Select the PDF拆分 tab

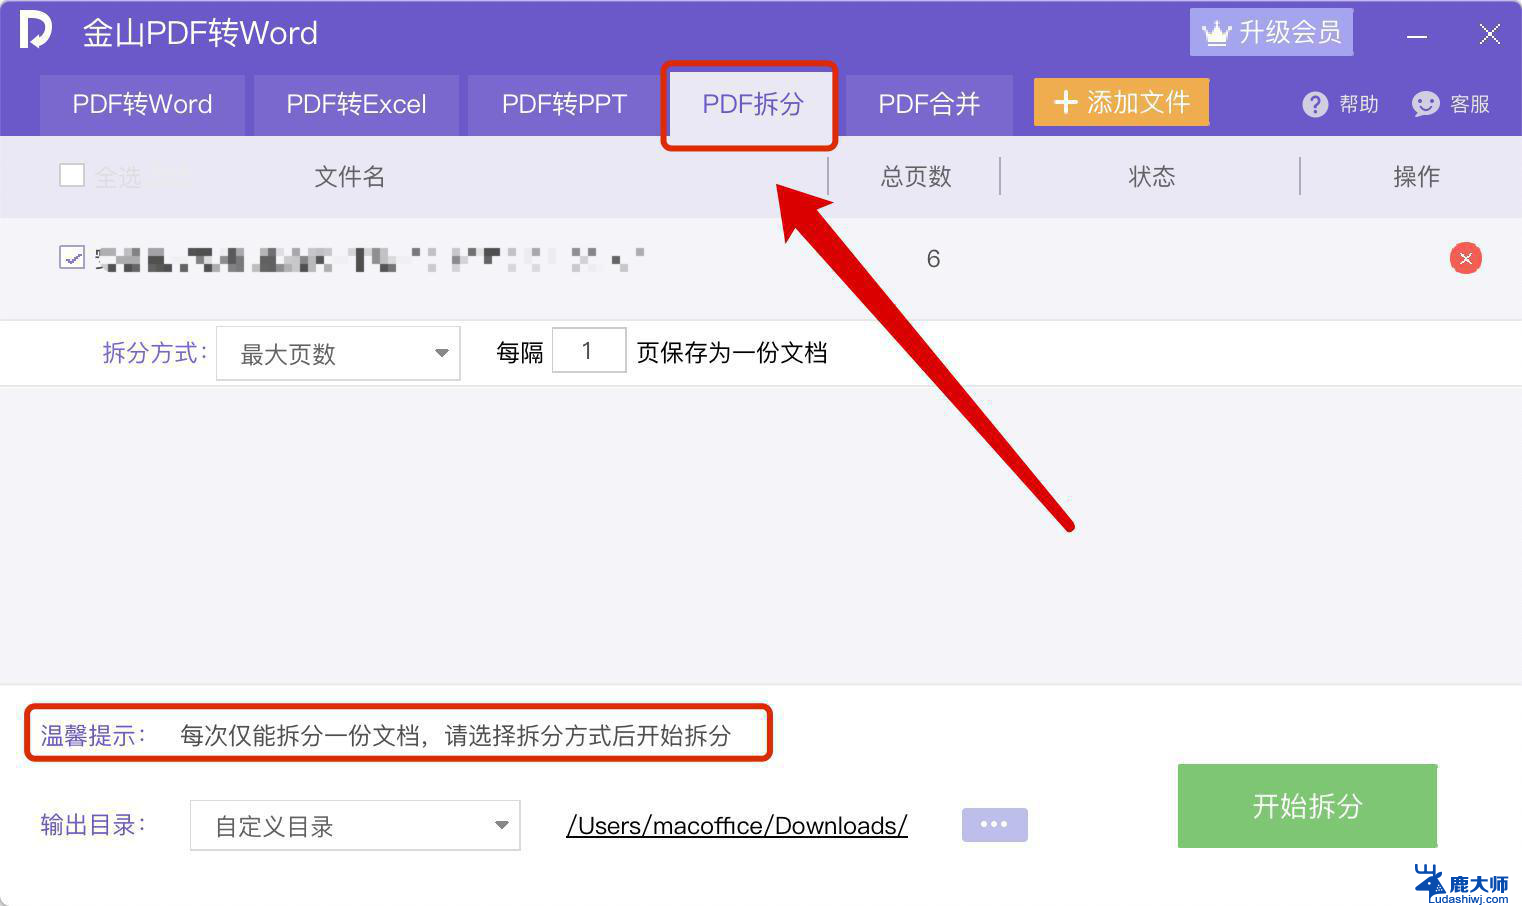click(x=752, y=105)
